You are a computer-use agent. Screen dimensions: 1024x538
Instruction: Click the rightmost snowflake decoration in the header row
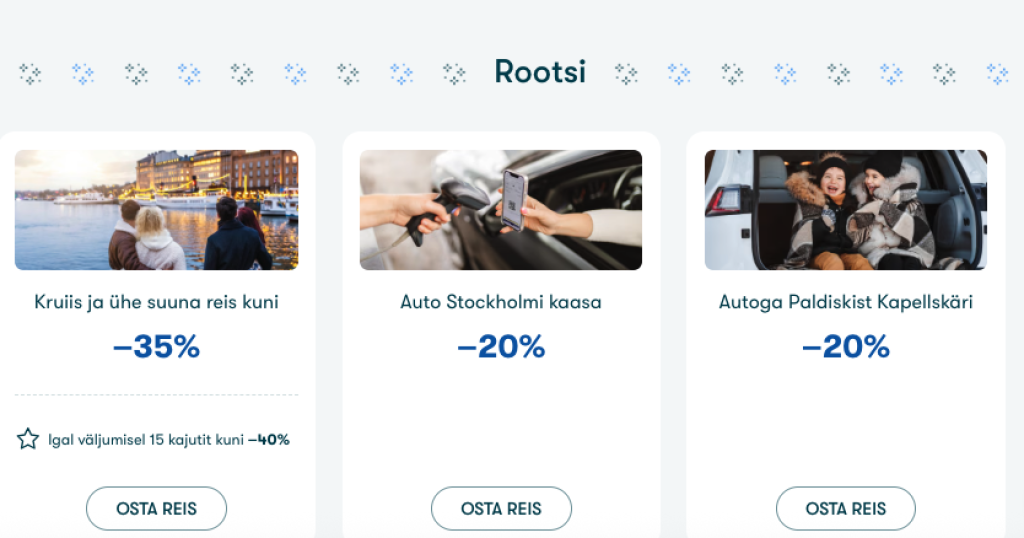pyautogui.click(x=997, y=73)
